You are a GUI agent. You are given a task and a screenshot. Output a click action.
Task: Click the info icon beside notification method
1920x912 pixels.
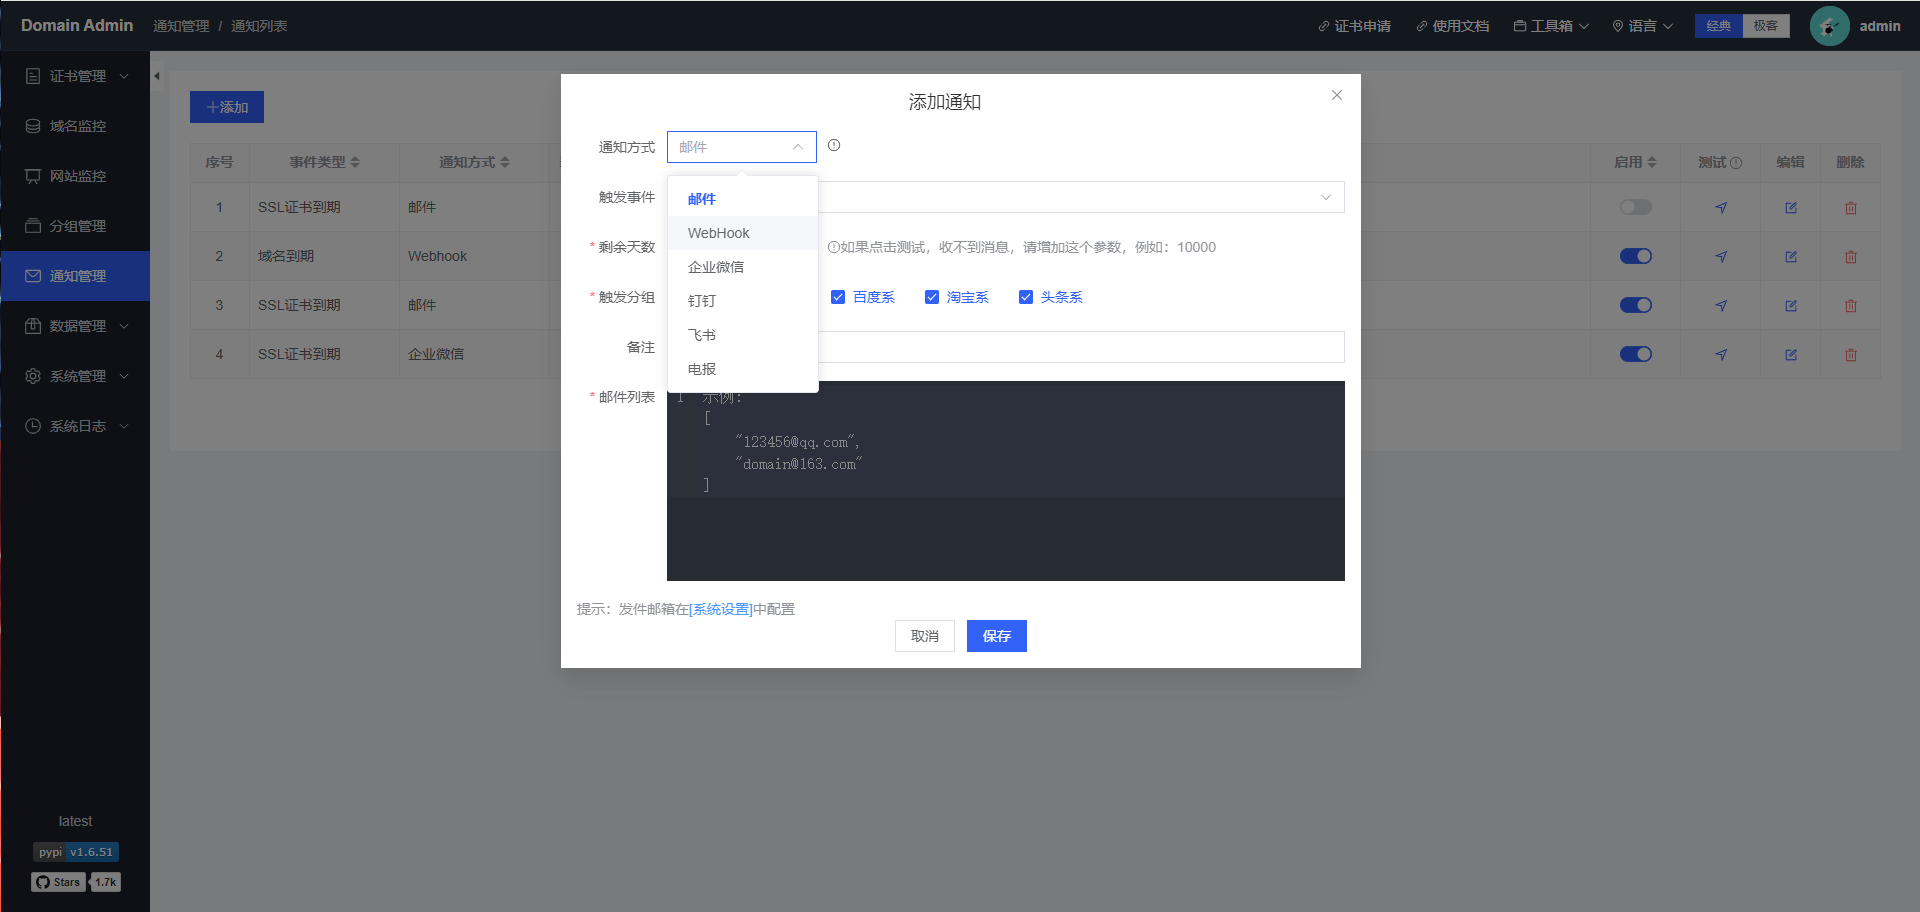pyautogui.click(x=834, y=145)
